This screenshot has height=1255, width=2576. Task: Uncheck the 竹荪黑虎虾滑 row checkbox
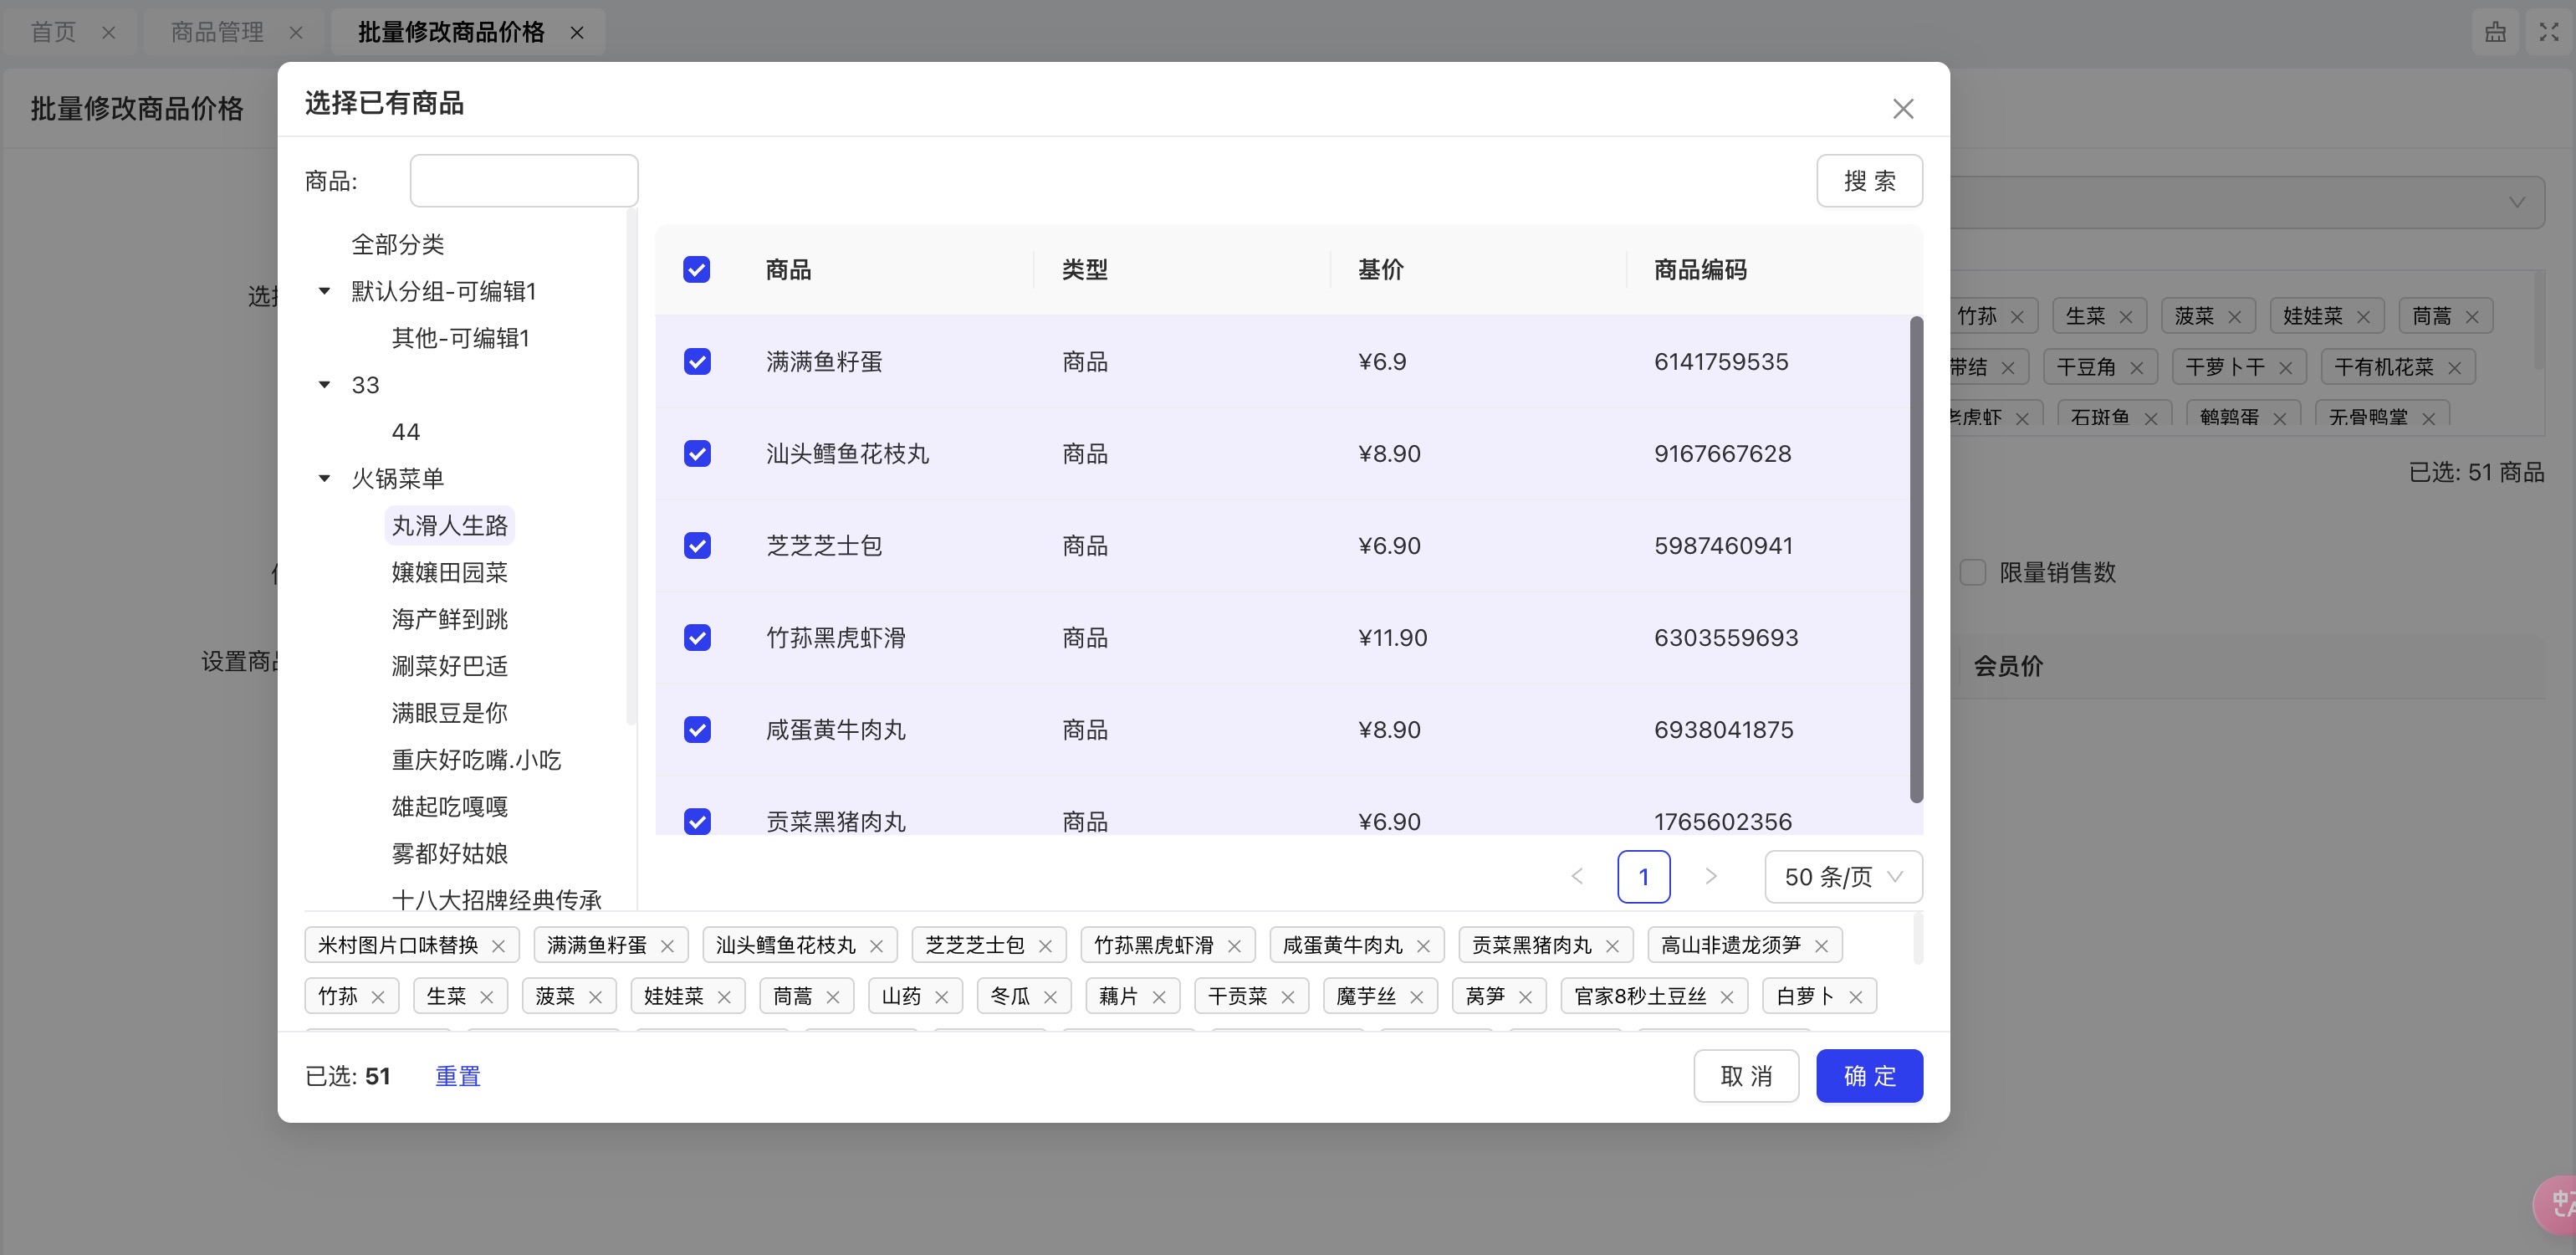tap(697, 638)
